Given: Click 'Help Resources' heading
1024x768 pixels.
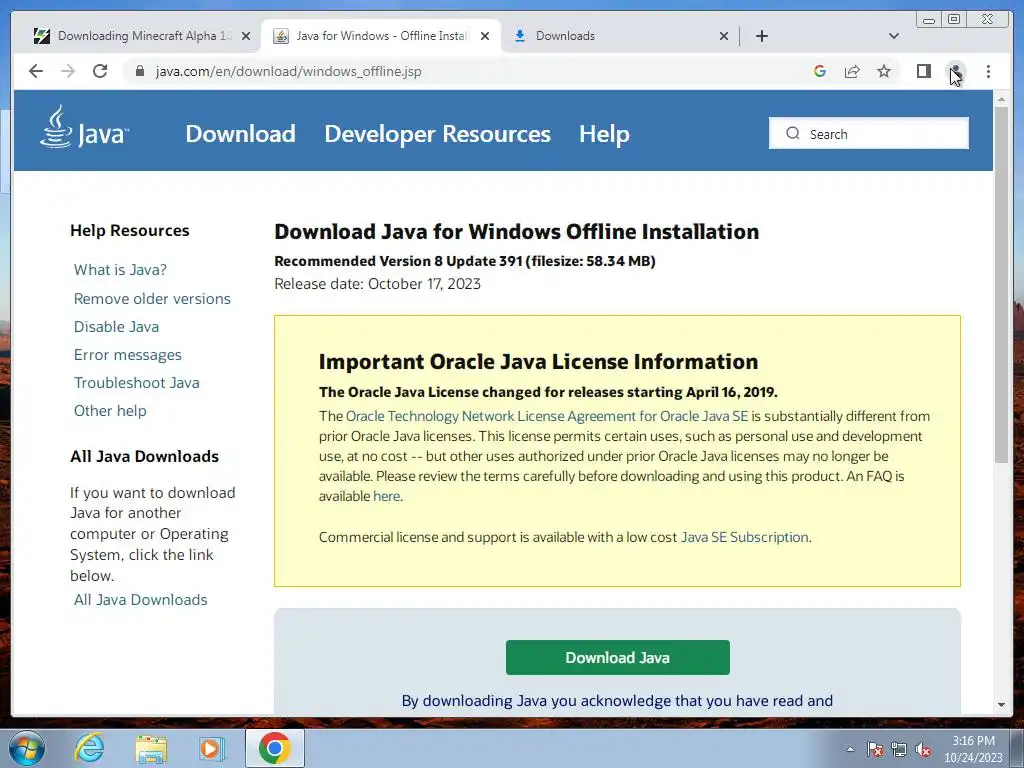Looking at the screenshot, I should [129, 231].
